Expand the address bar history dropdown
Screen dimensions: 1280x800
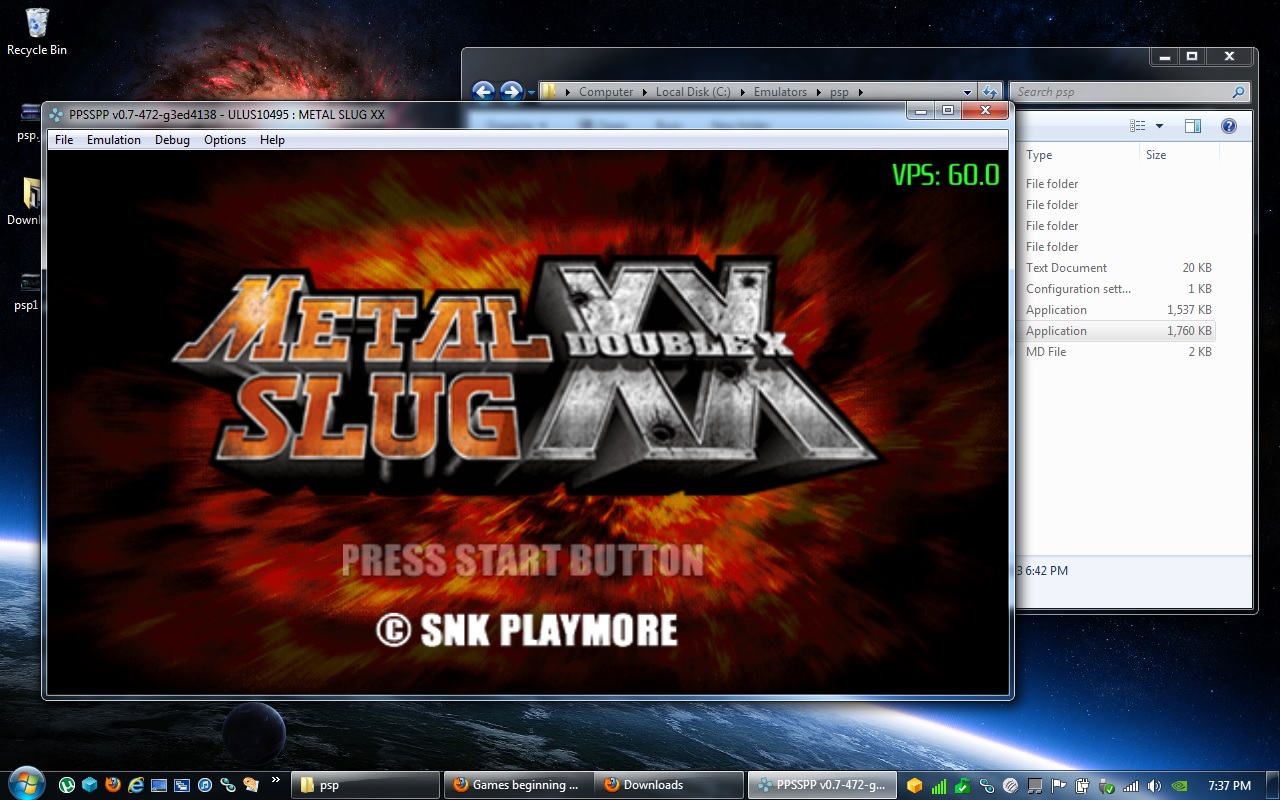click(967, 92)
